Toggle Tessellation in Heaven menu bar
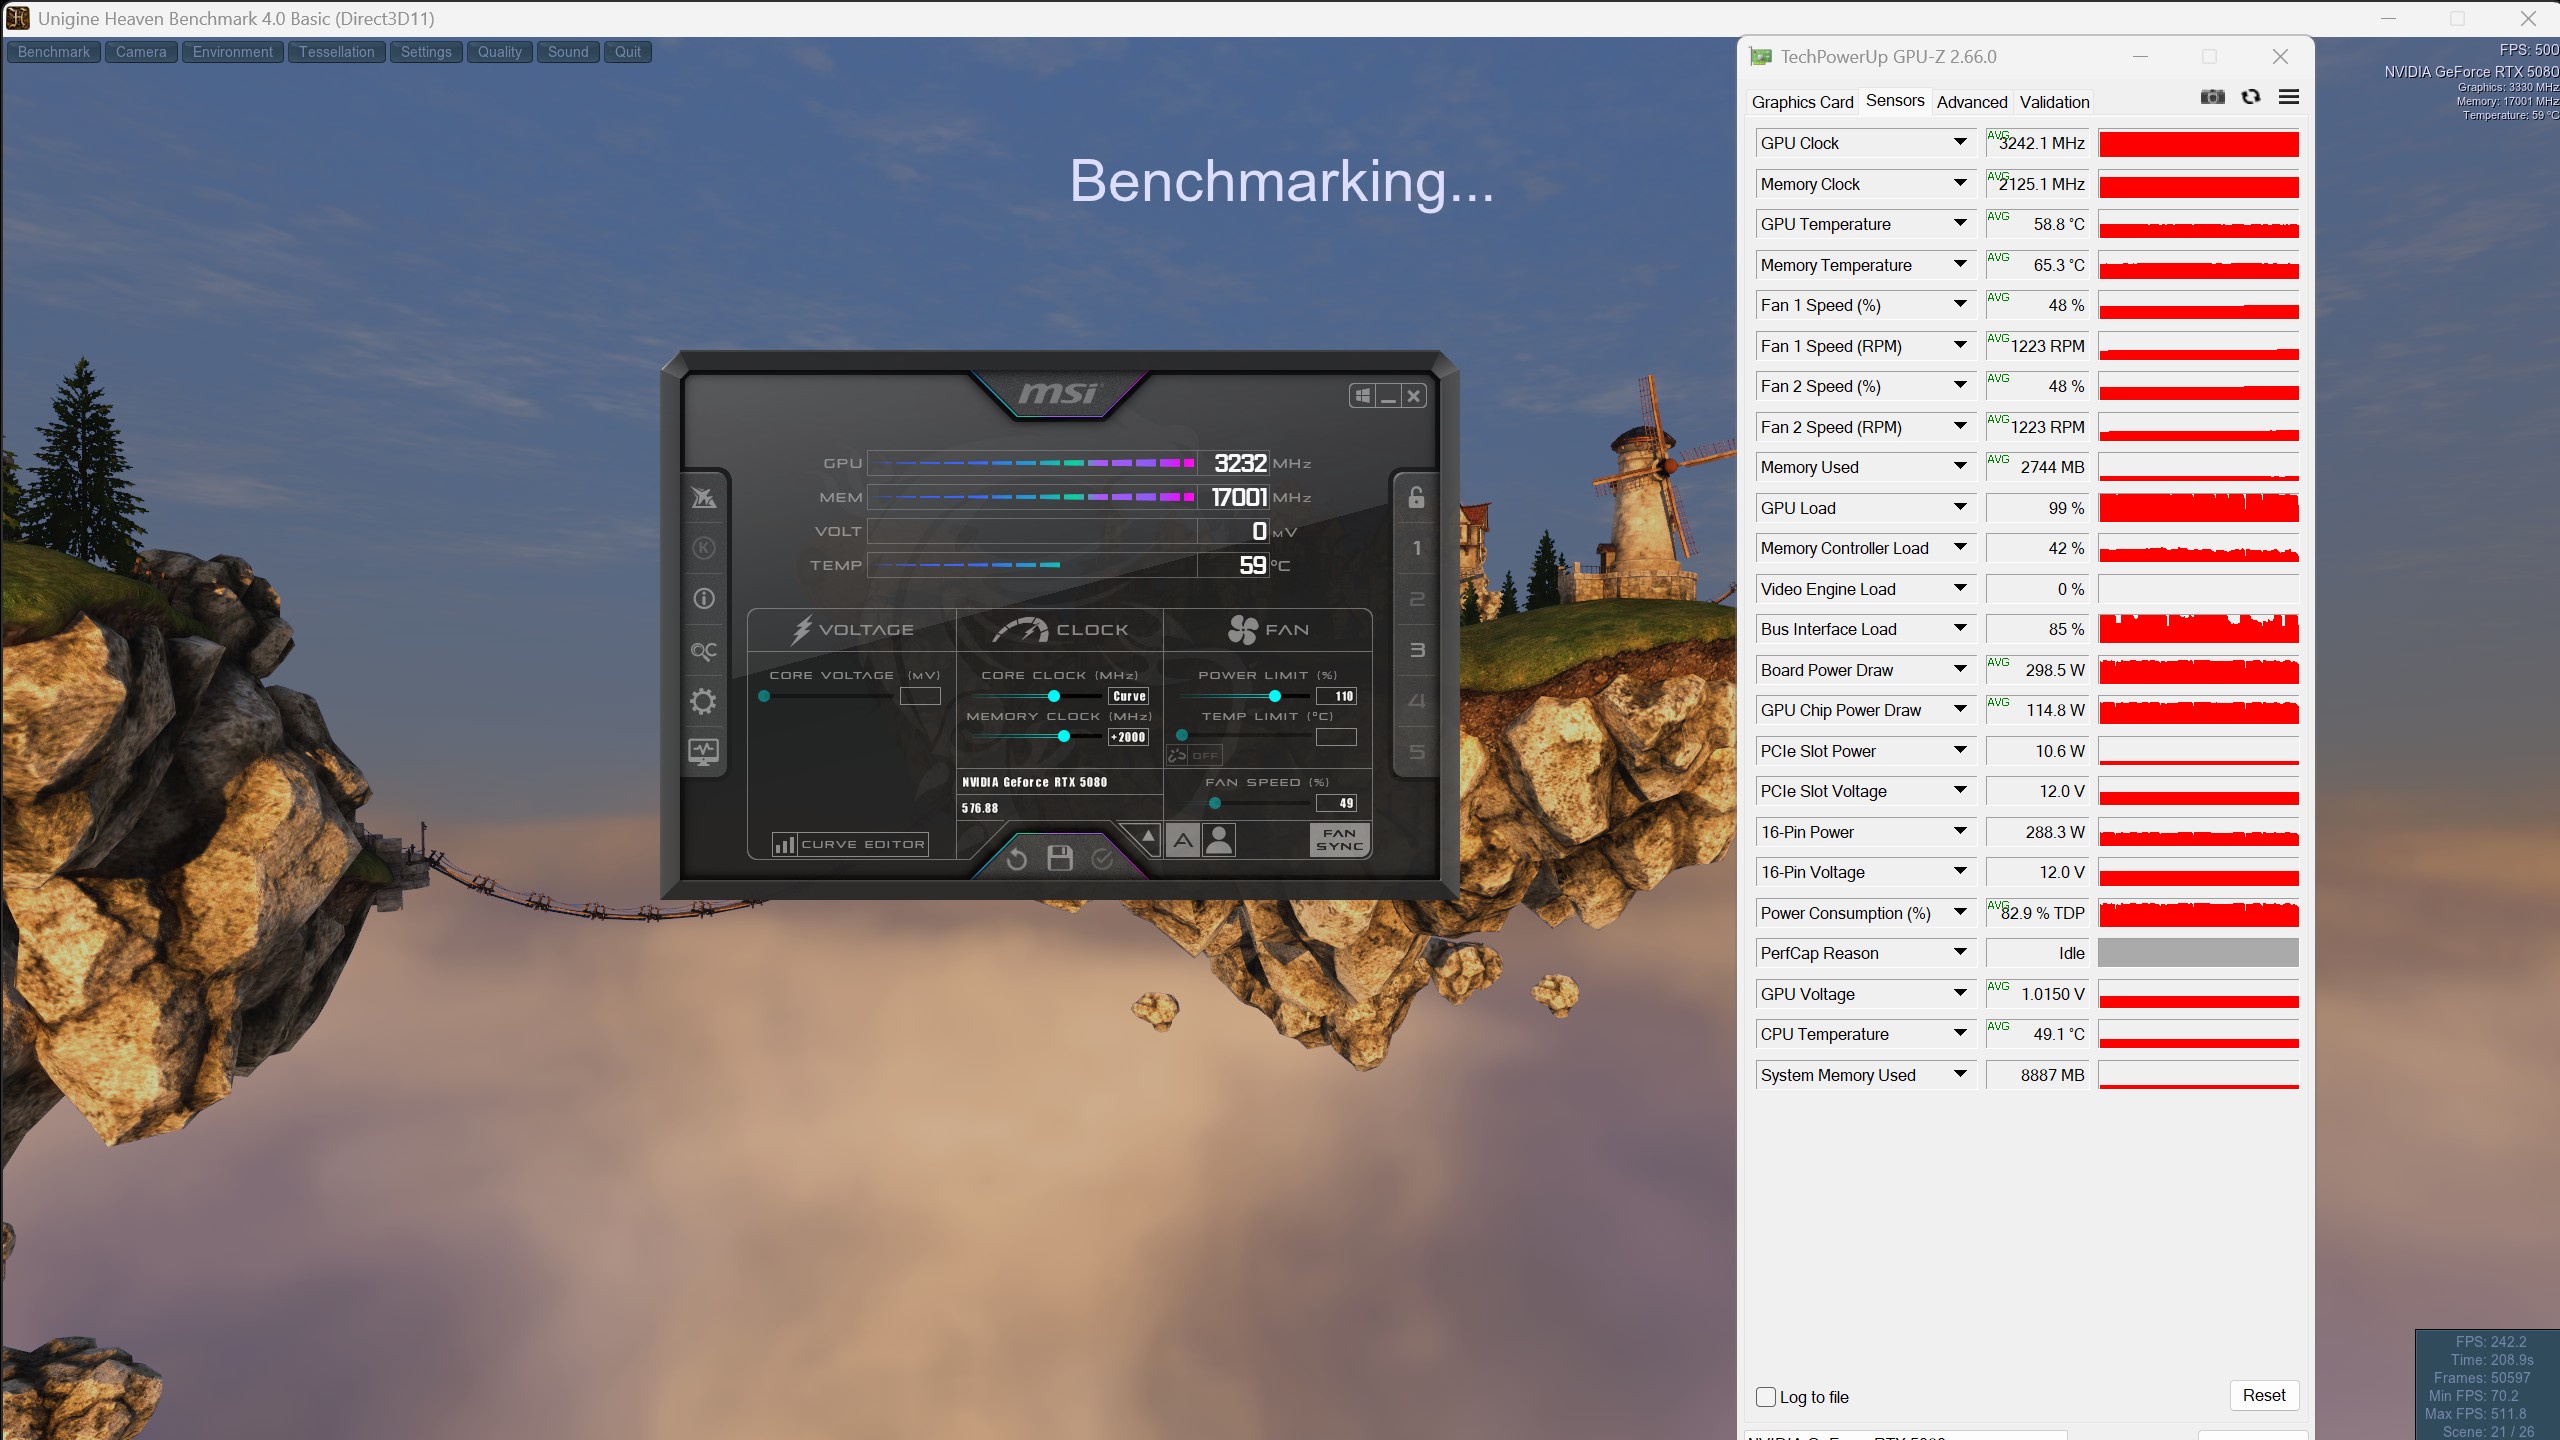The image size is (2560, 1440). [x=337, y=52]
